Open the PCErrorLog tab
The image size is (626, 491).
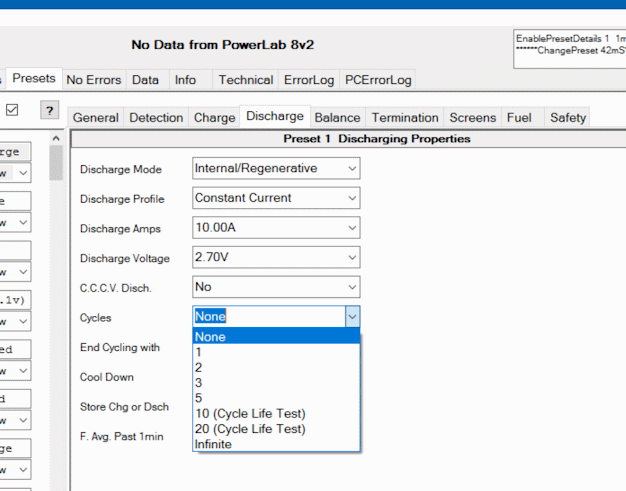(x=377, y=80)
